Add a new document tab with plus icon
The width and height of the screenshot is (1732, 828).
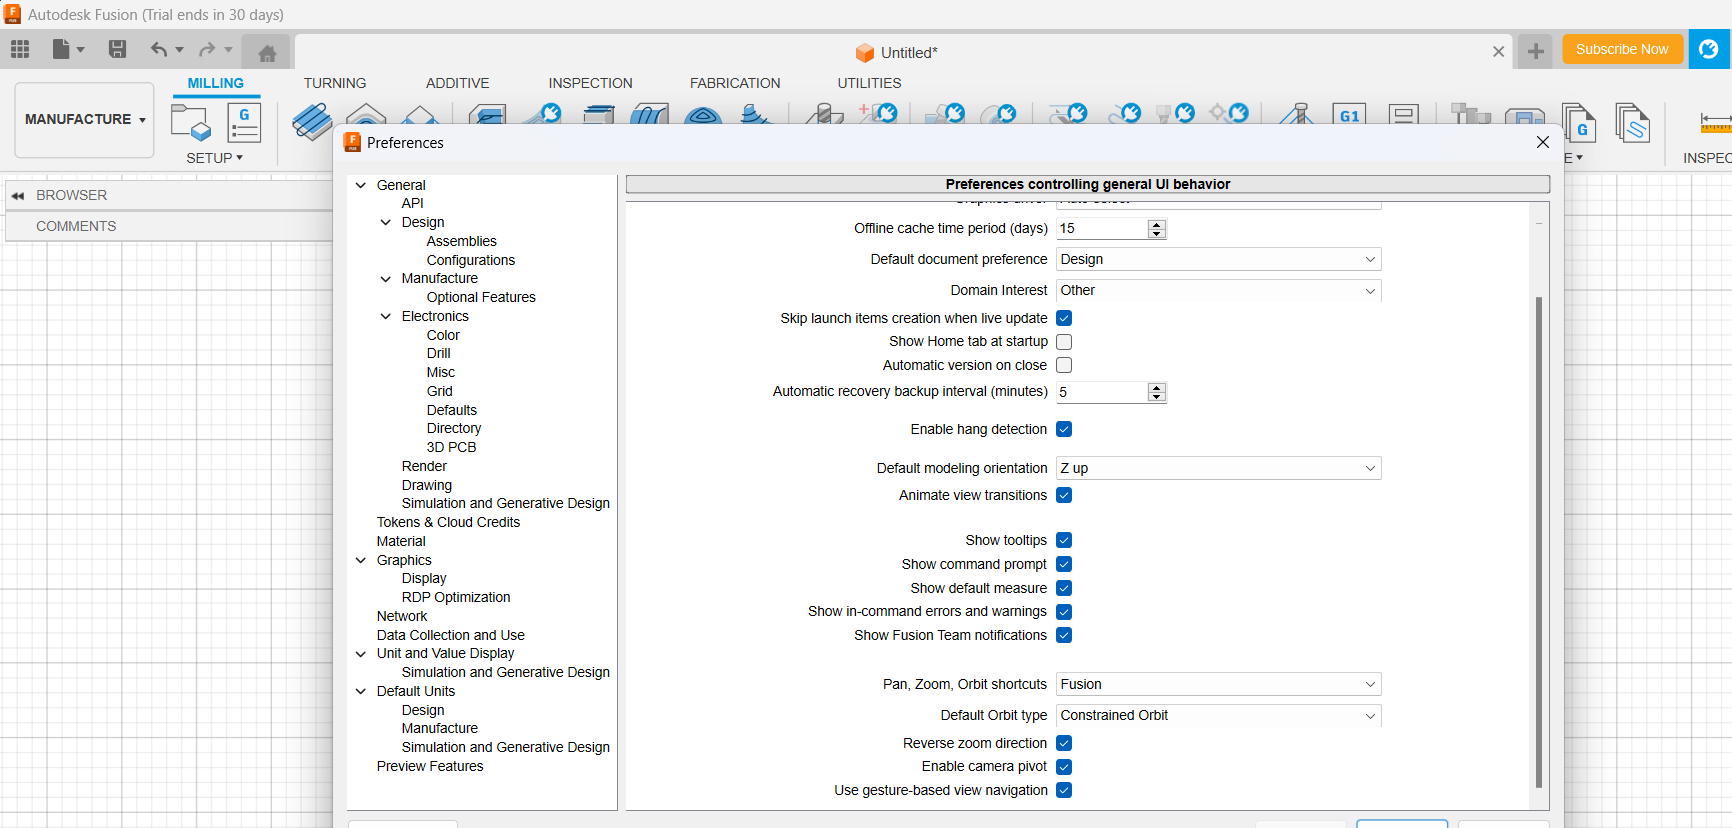1536,51
